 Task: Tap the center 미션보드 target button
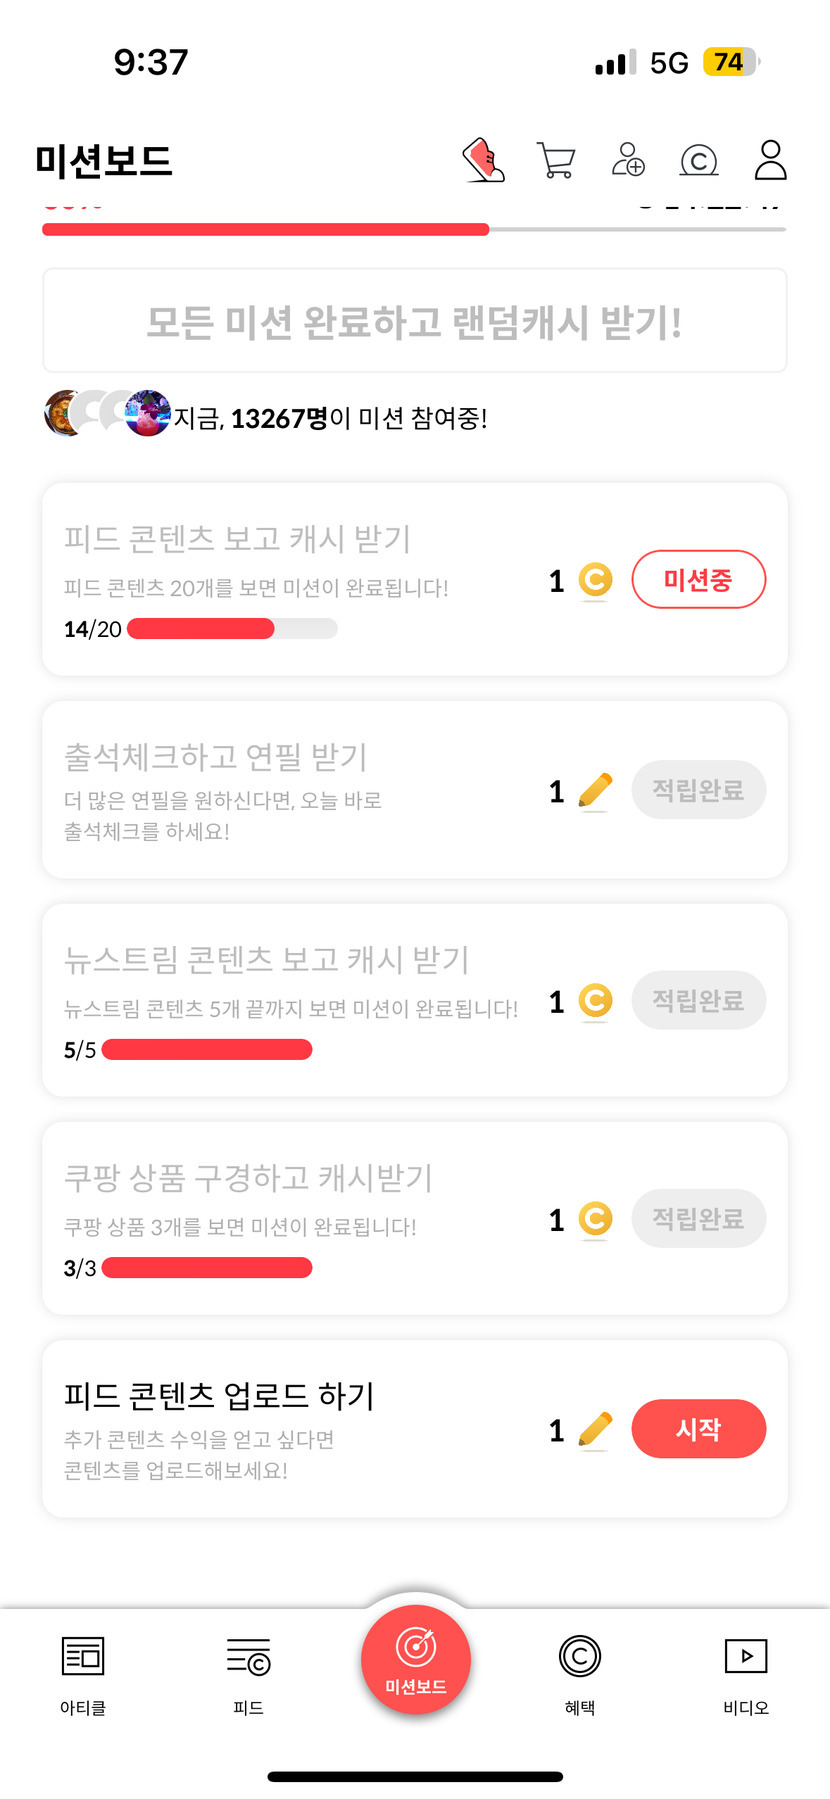click(x=415, y=1660)
